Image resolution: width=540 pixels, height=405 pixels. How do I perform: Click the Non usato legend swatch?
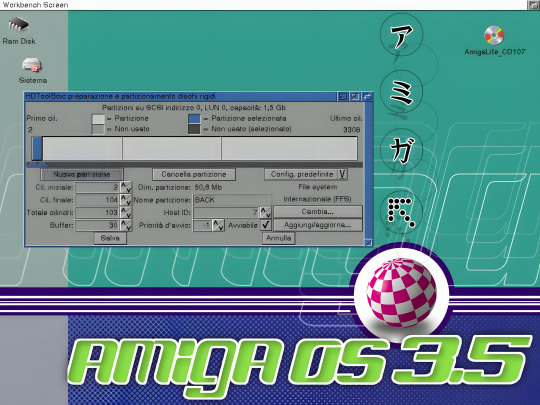[98, 129]
